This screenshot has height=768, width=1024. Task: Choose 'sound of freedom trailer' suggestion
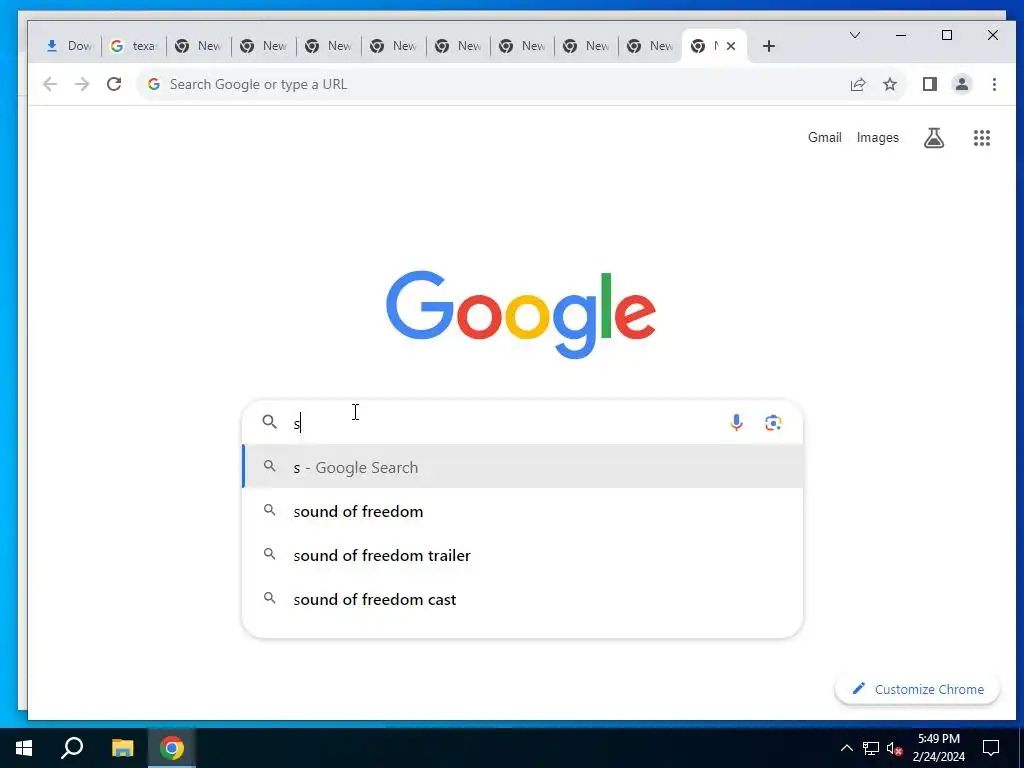coord(522,555)
